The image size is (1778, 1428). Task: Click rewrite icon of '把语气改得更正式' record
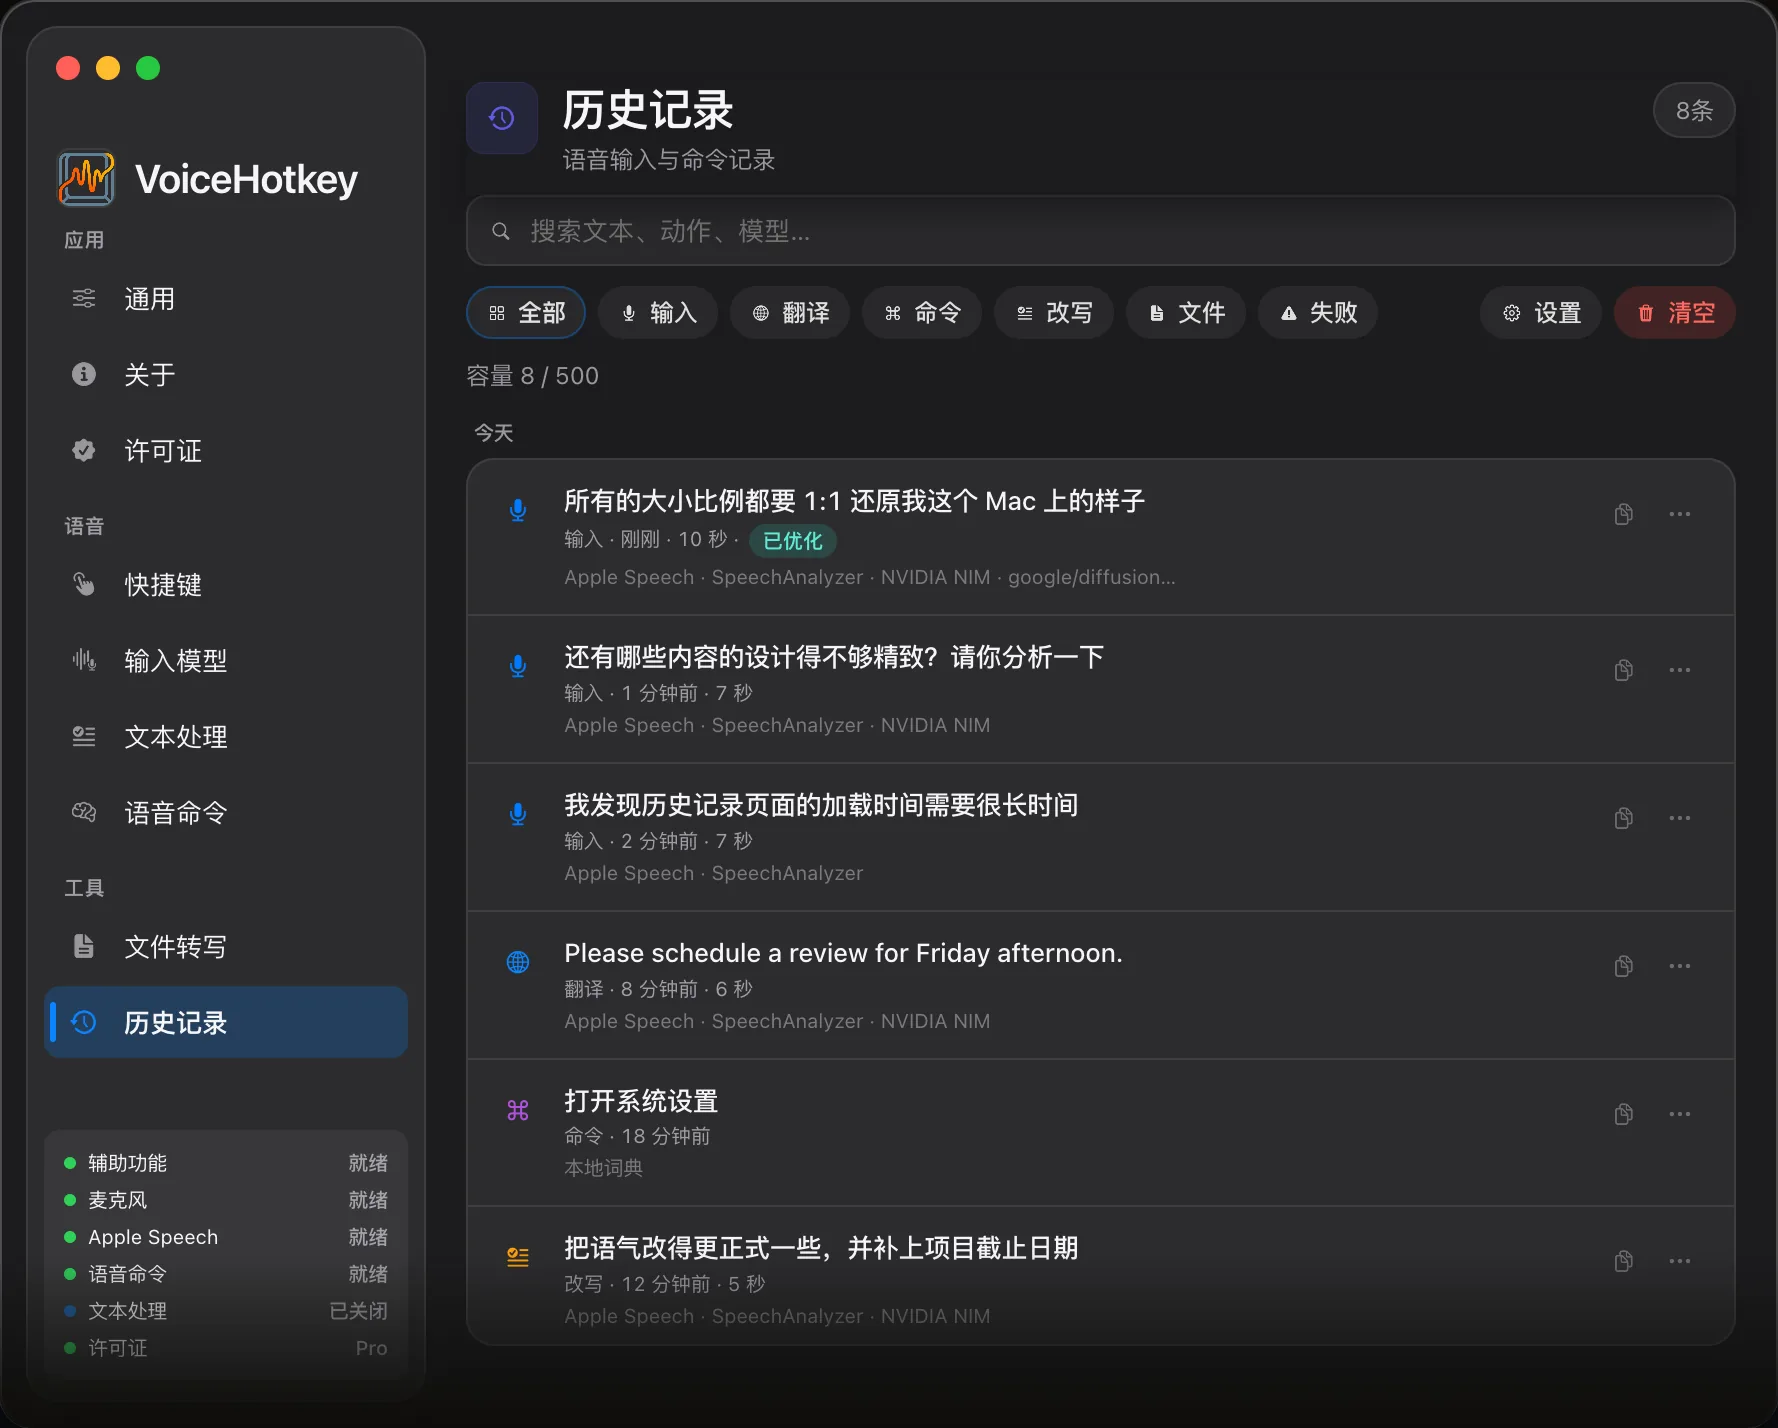(x=518, y=1257)
